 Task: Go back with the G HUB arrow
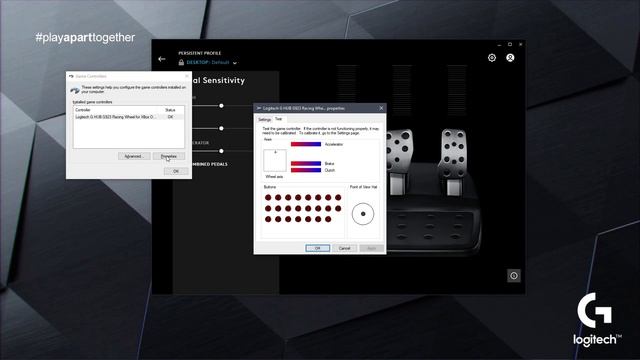[162, 59]
